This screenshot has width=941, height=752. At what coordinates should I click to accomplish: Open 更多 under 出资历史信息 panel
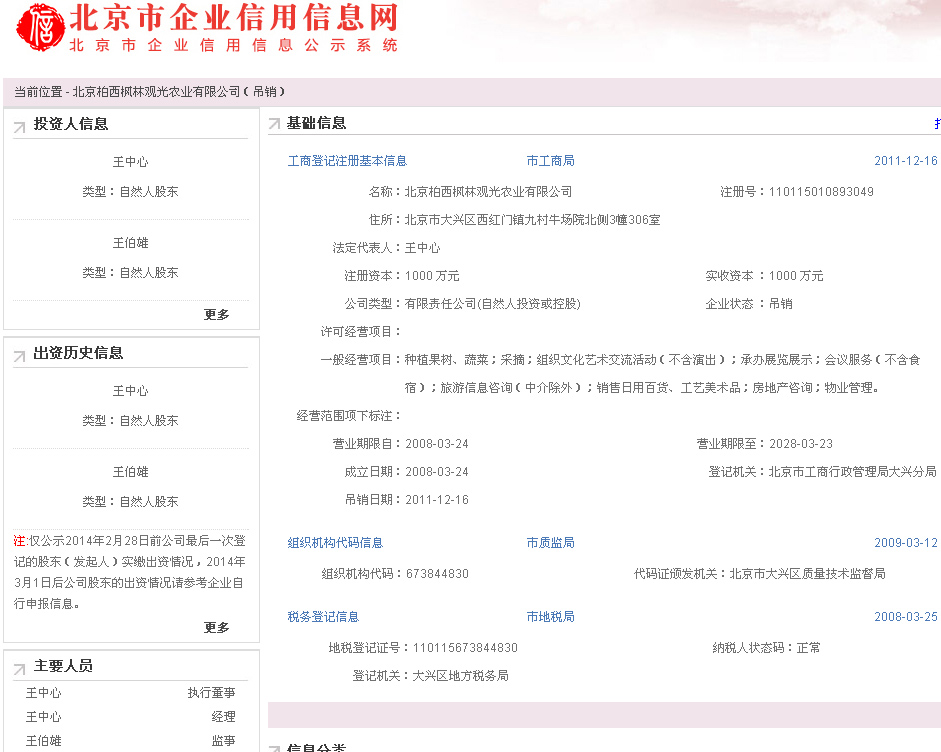point(216,628)
